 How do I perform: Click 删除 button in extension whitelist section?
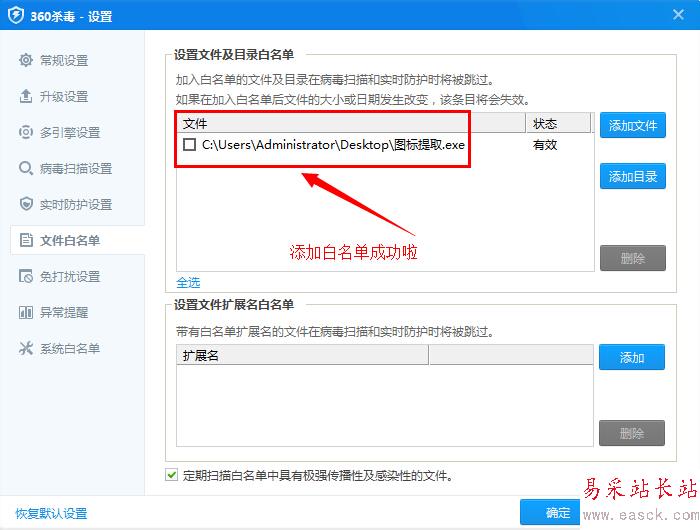pyautogui.click(x=632, y=433)
